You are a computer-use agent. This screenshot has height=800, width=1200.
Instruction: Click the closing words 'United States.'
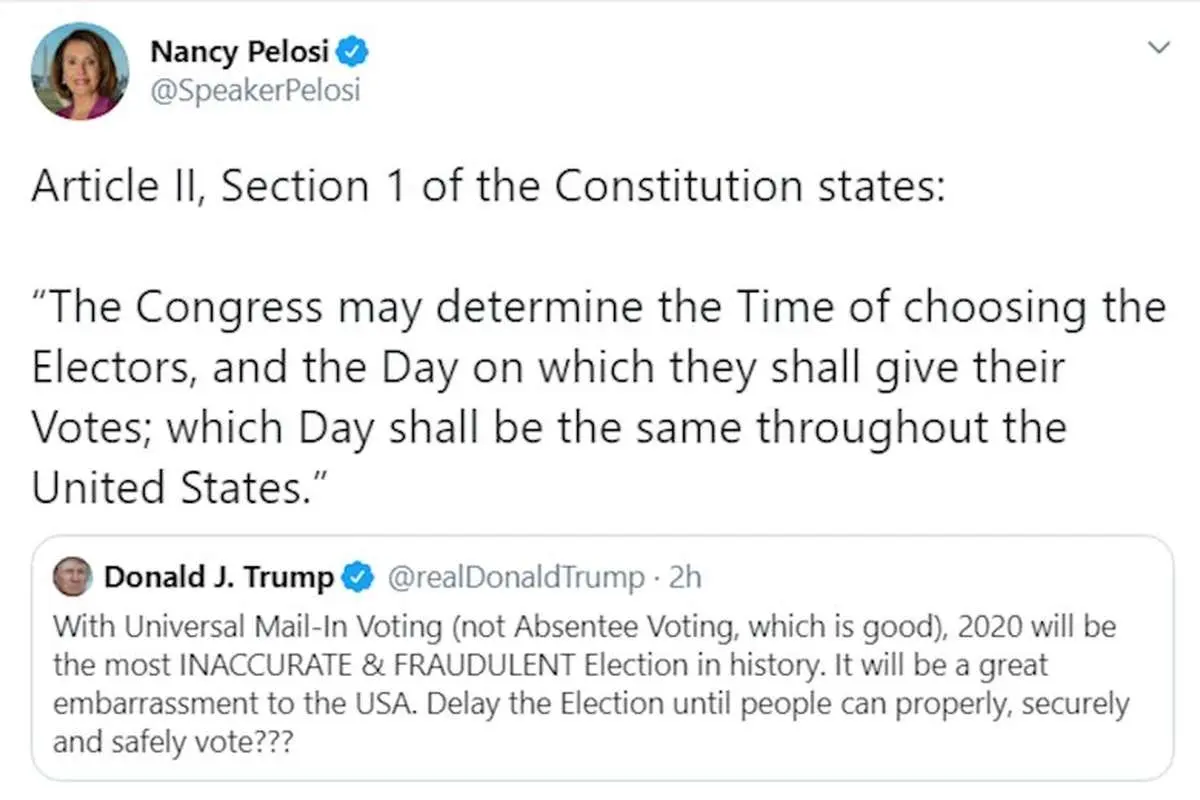180,488
